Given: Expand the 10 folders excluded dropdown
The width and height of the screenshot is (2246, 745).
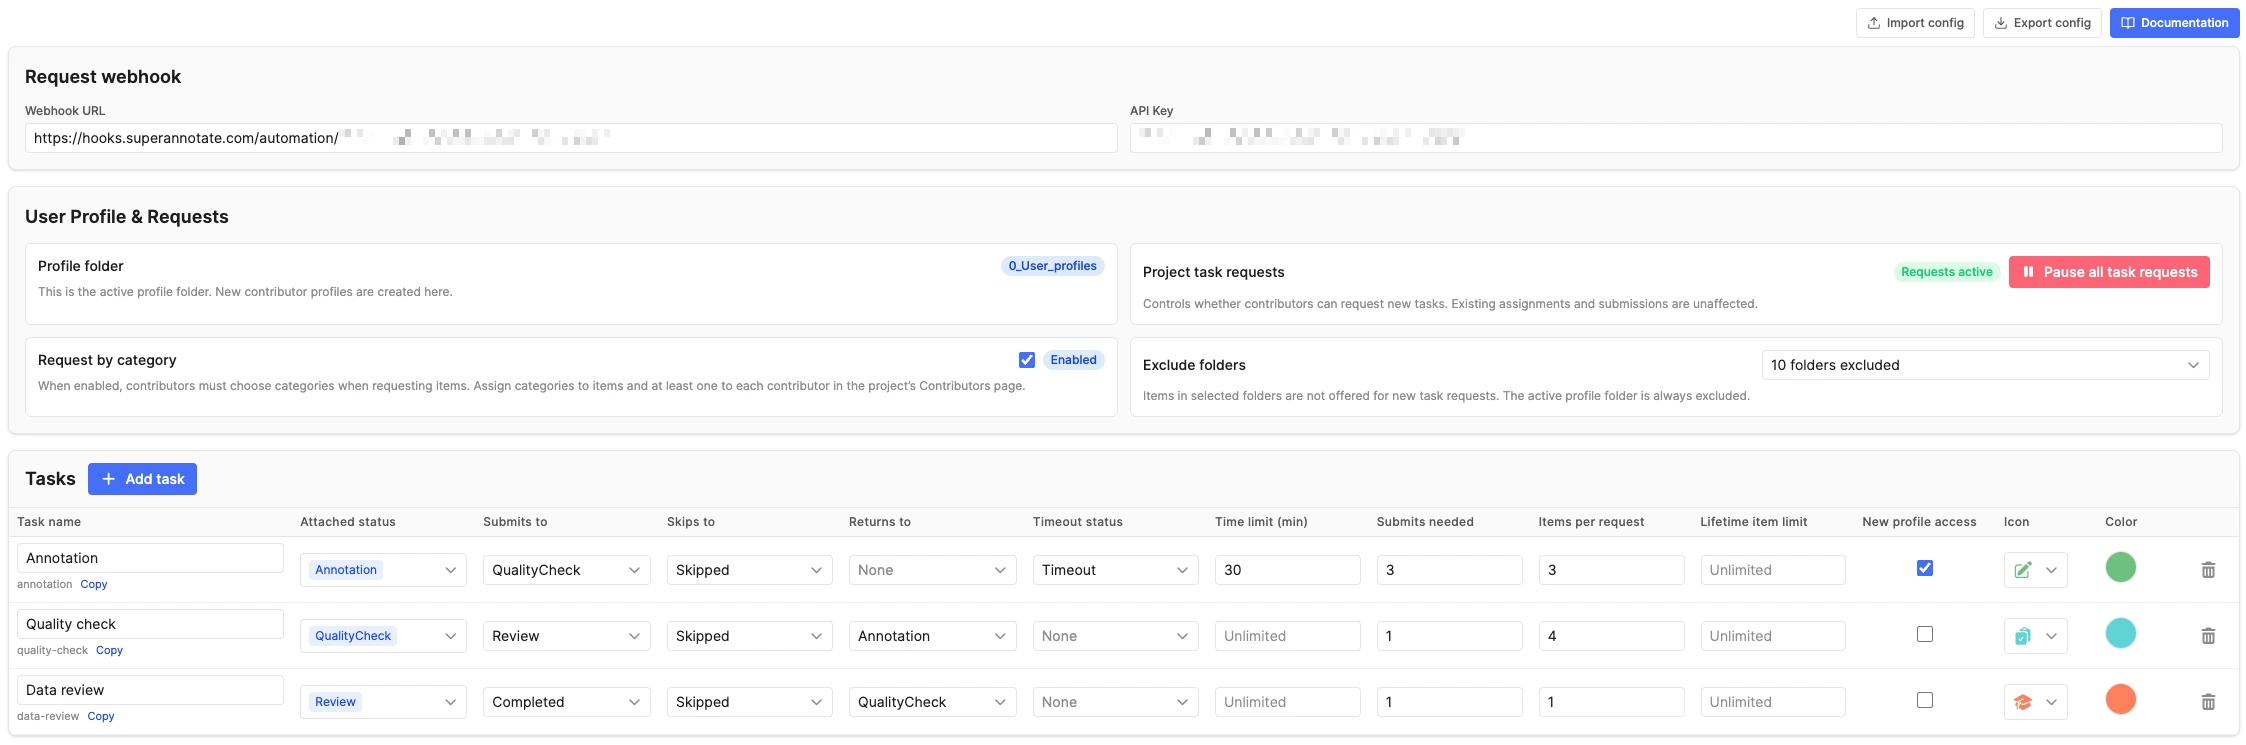Looking at the screenshot, I should coord(1985,365).
